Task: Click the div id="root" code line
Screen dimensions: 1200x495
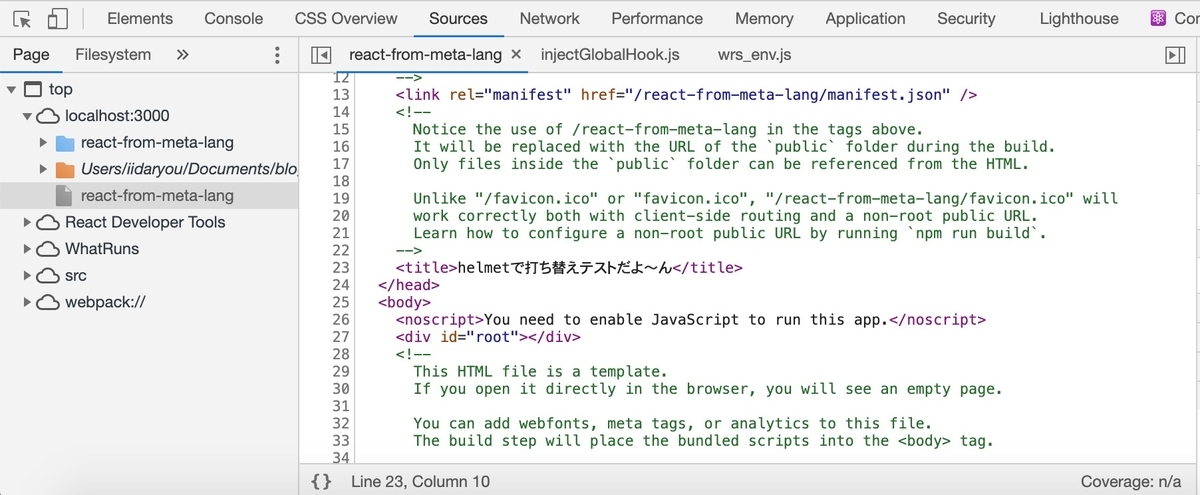Action: click(488, 337)
